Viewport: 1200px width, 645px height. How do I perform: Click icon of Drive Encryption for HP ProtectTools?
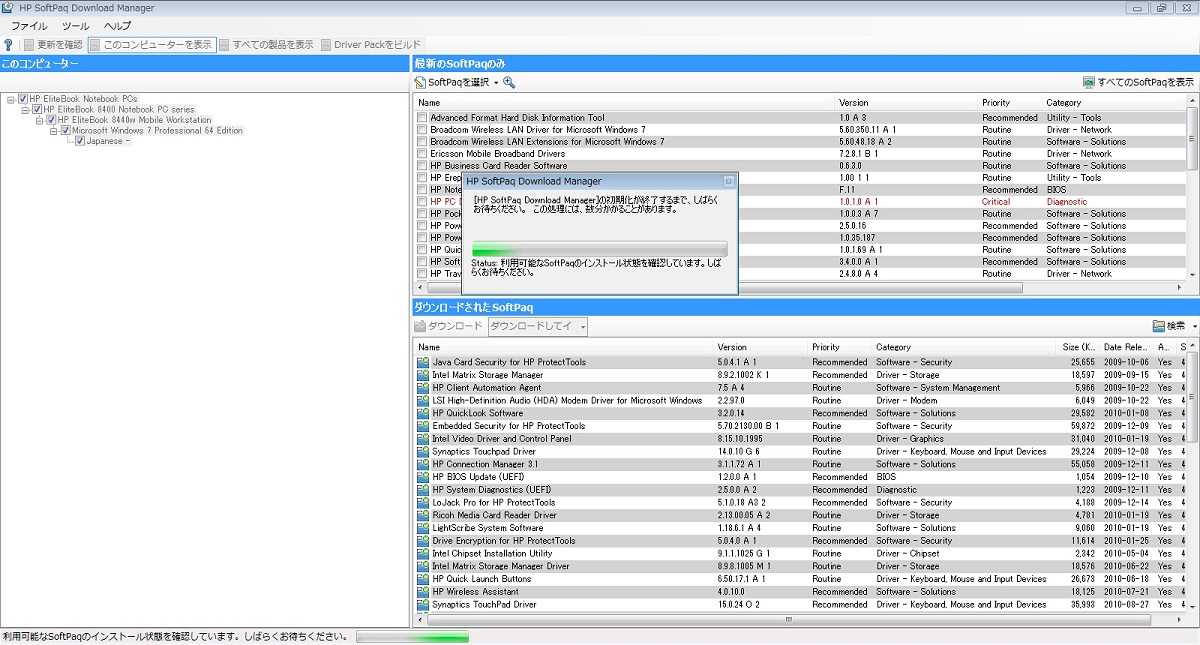[x=423, y=541]
